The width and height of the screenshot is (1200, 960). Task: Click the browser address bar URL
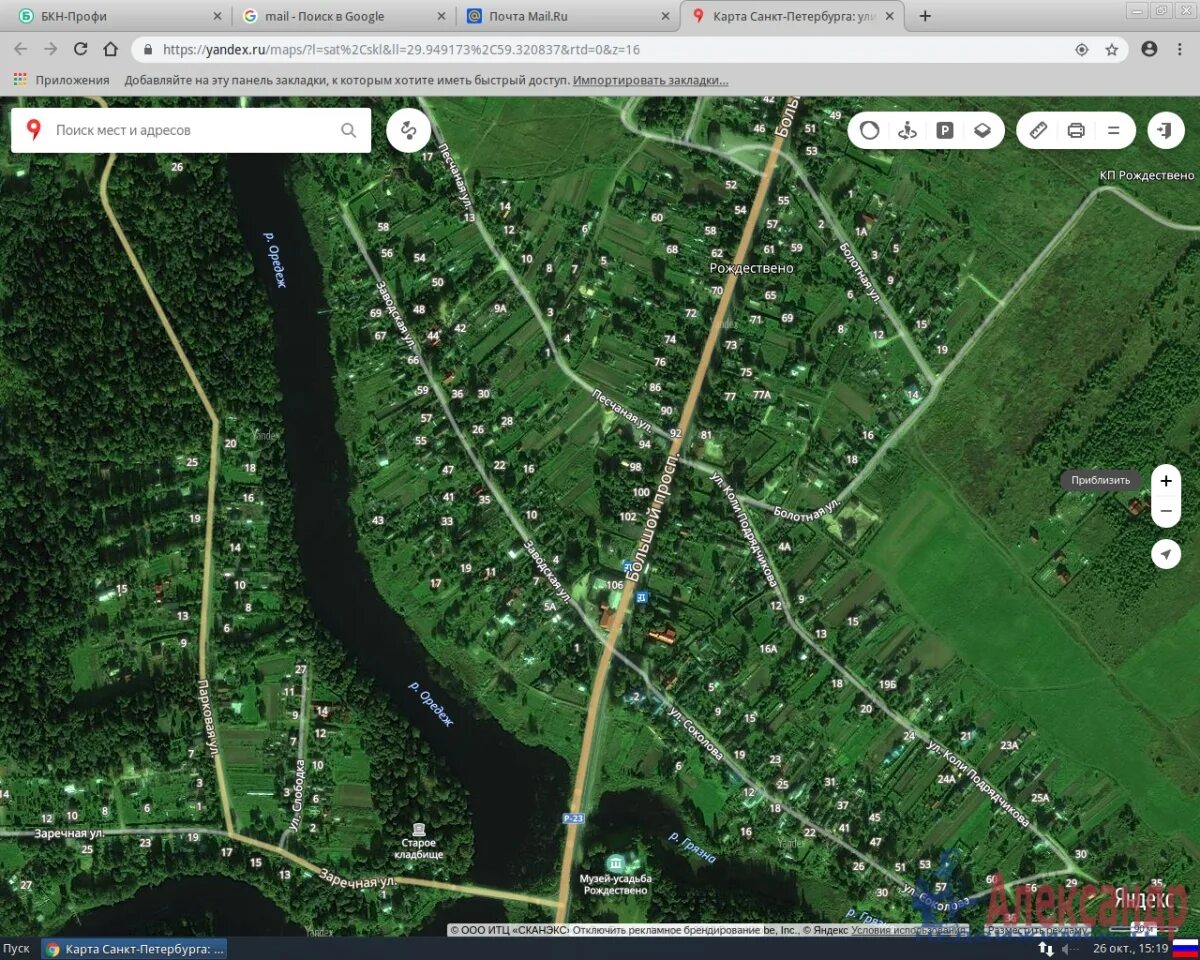click(401, 49)
